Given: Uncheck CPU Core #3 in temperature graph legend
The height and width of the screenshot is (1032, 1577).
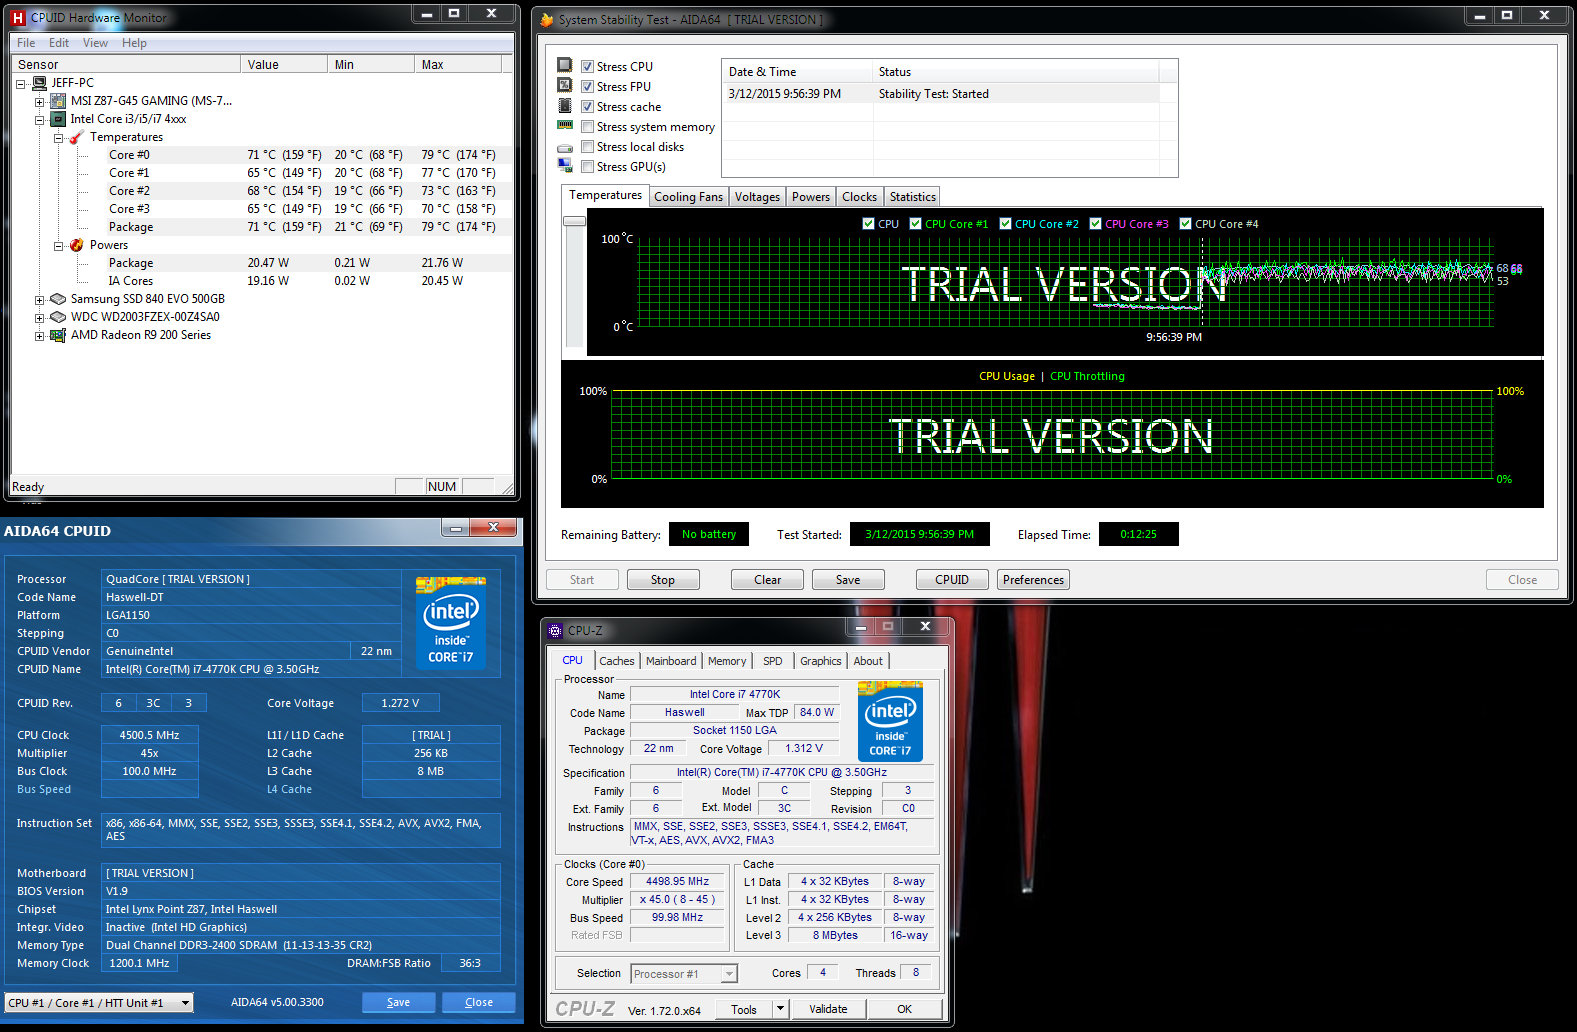Looking at the screenshot, I should pyautogui.click(x=1095, y=224).
